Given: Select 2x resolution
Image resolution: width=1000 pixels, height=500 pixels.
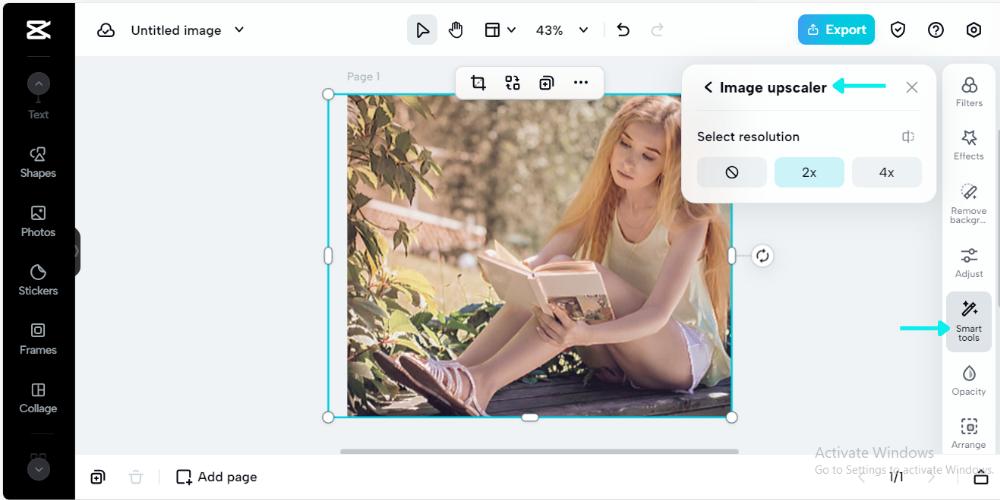Looking at the screenshot, I should coord(809,172).
